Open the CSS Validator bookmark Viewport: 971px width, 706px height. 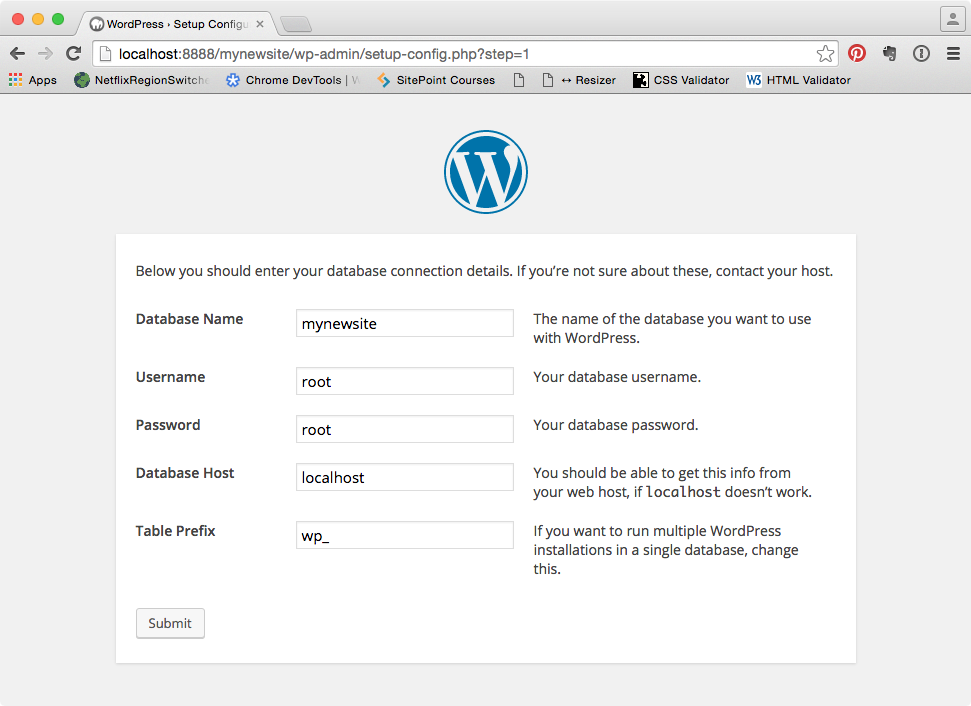(x=681, y=80)
